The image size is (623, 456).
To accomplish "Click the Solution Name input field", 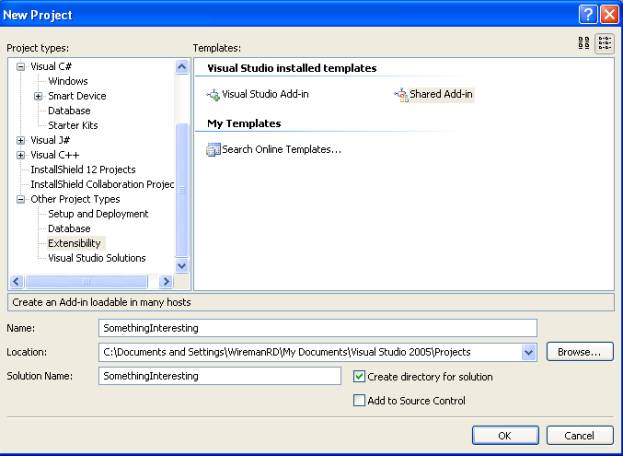I will [x=220, y=376].
